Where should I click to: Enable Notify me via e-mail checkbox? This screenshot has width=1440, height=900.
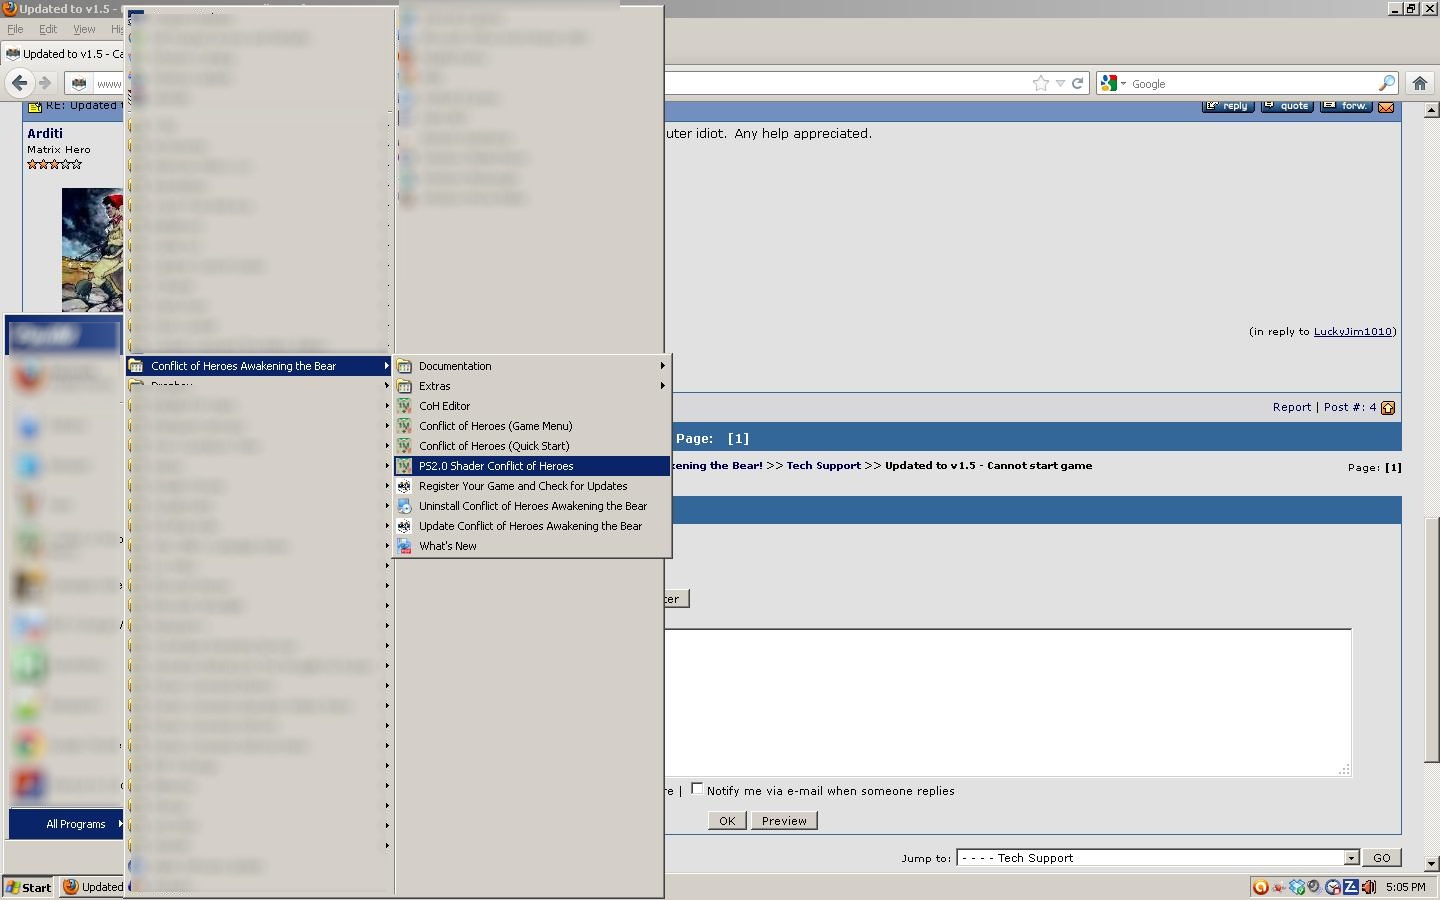697,789
